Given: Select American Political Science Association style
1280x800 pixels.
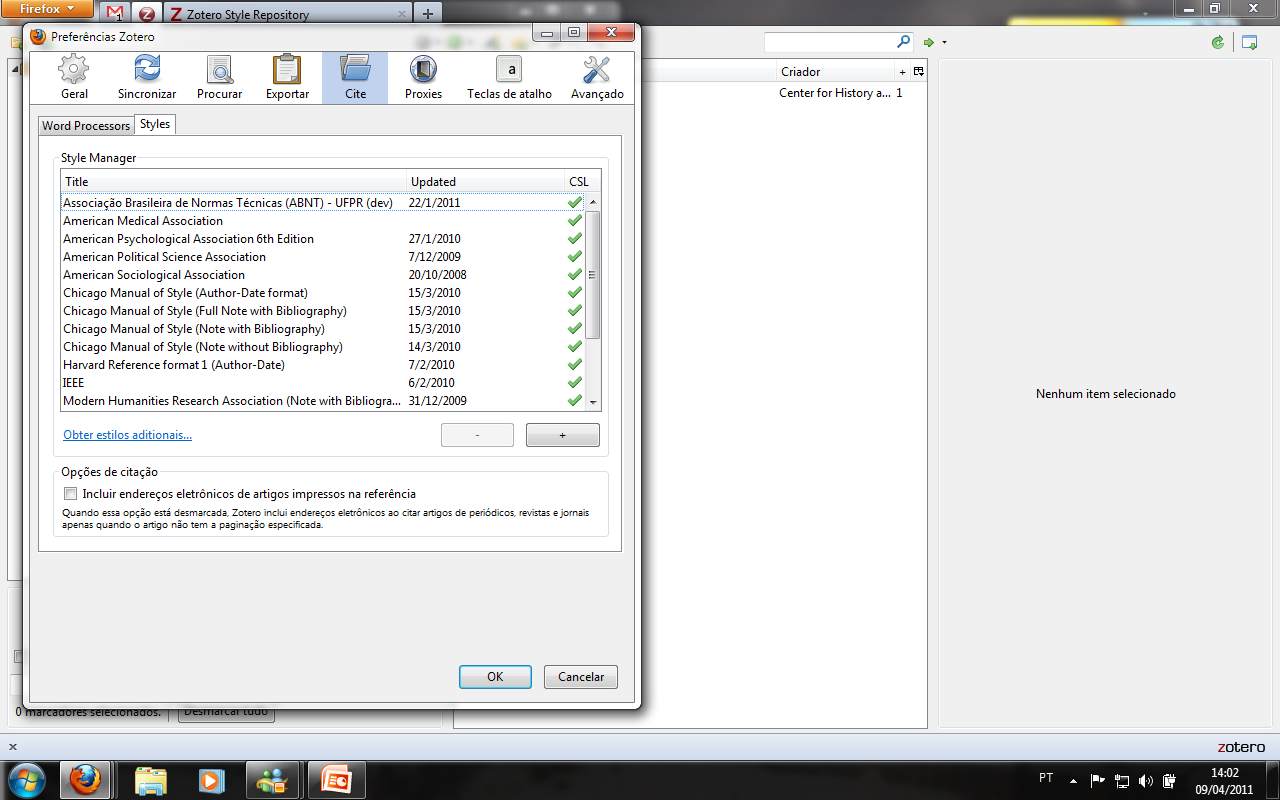Looking at the screenshot, I should [x=323, y=257].
